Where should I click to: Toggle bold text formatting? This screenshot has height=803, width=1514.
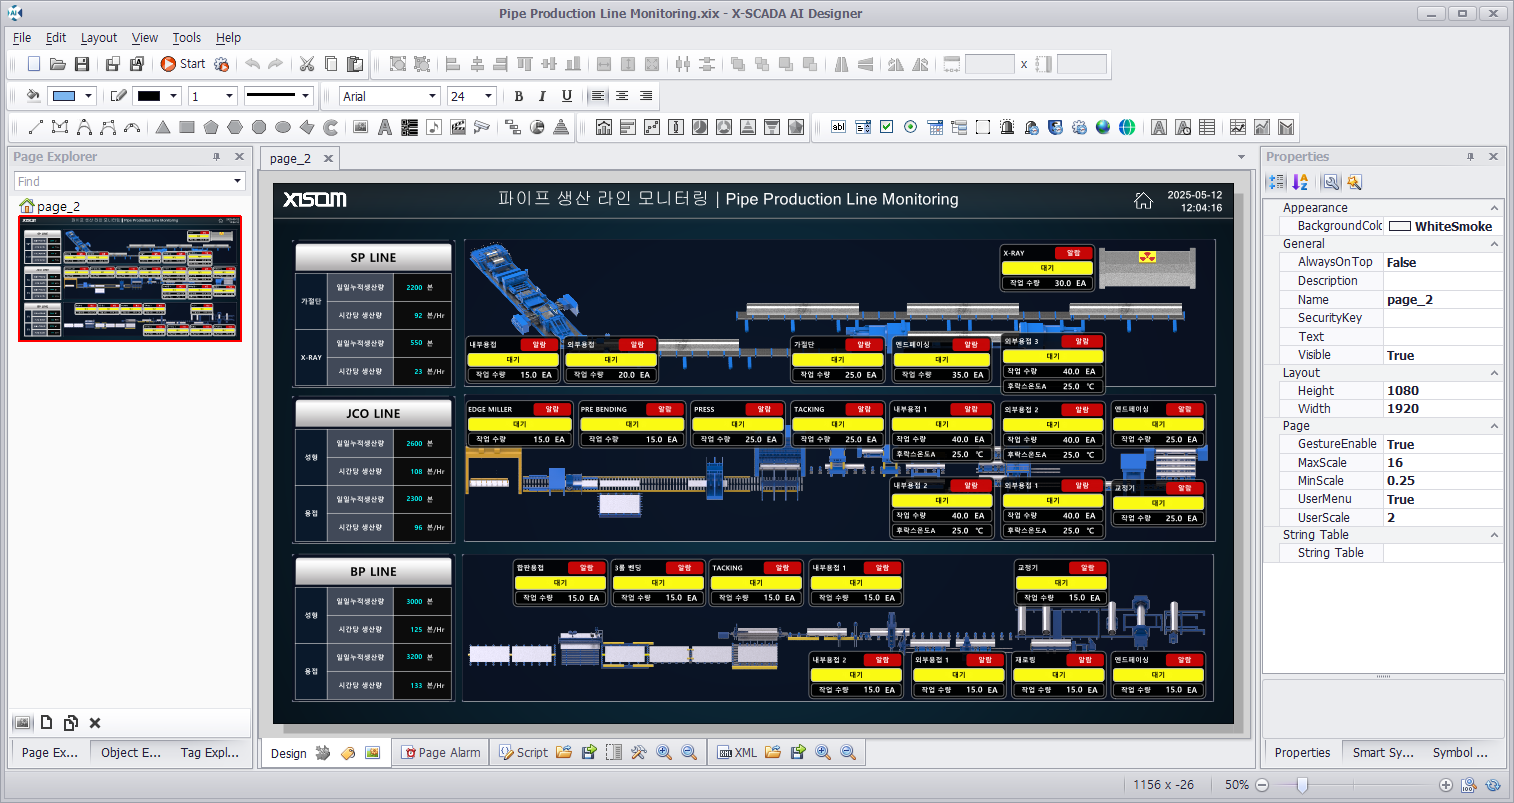pos(518,96)
